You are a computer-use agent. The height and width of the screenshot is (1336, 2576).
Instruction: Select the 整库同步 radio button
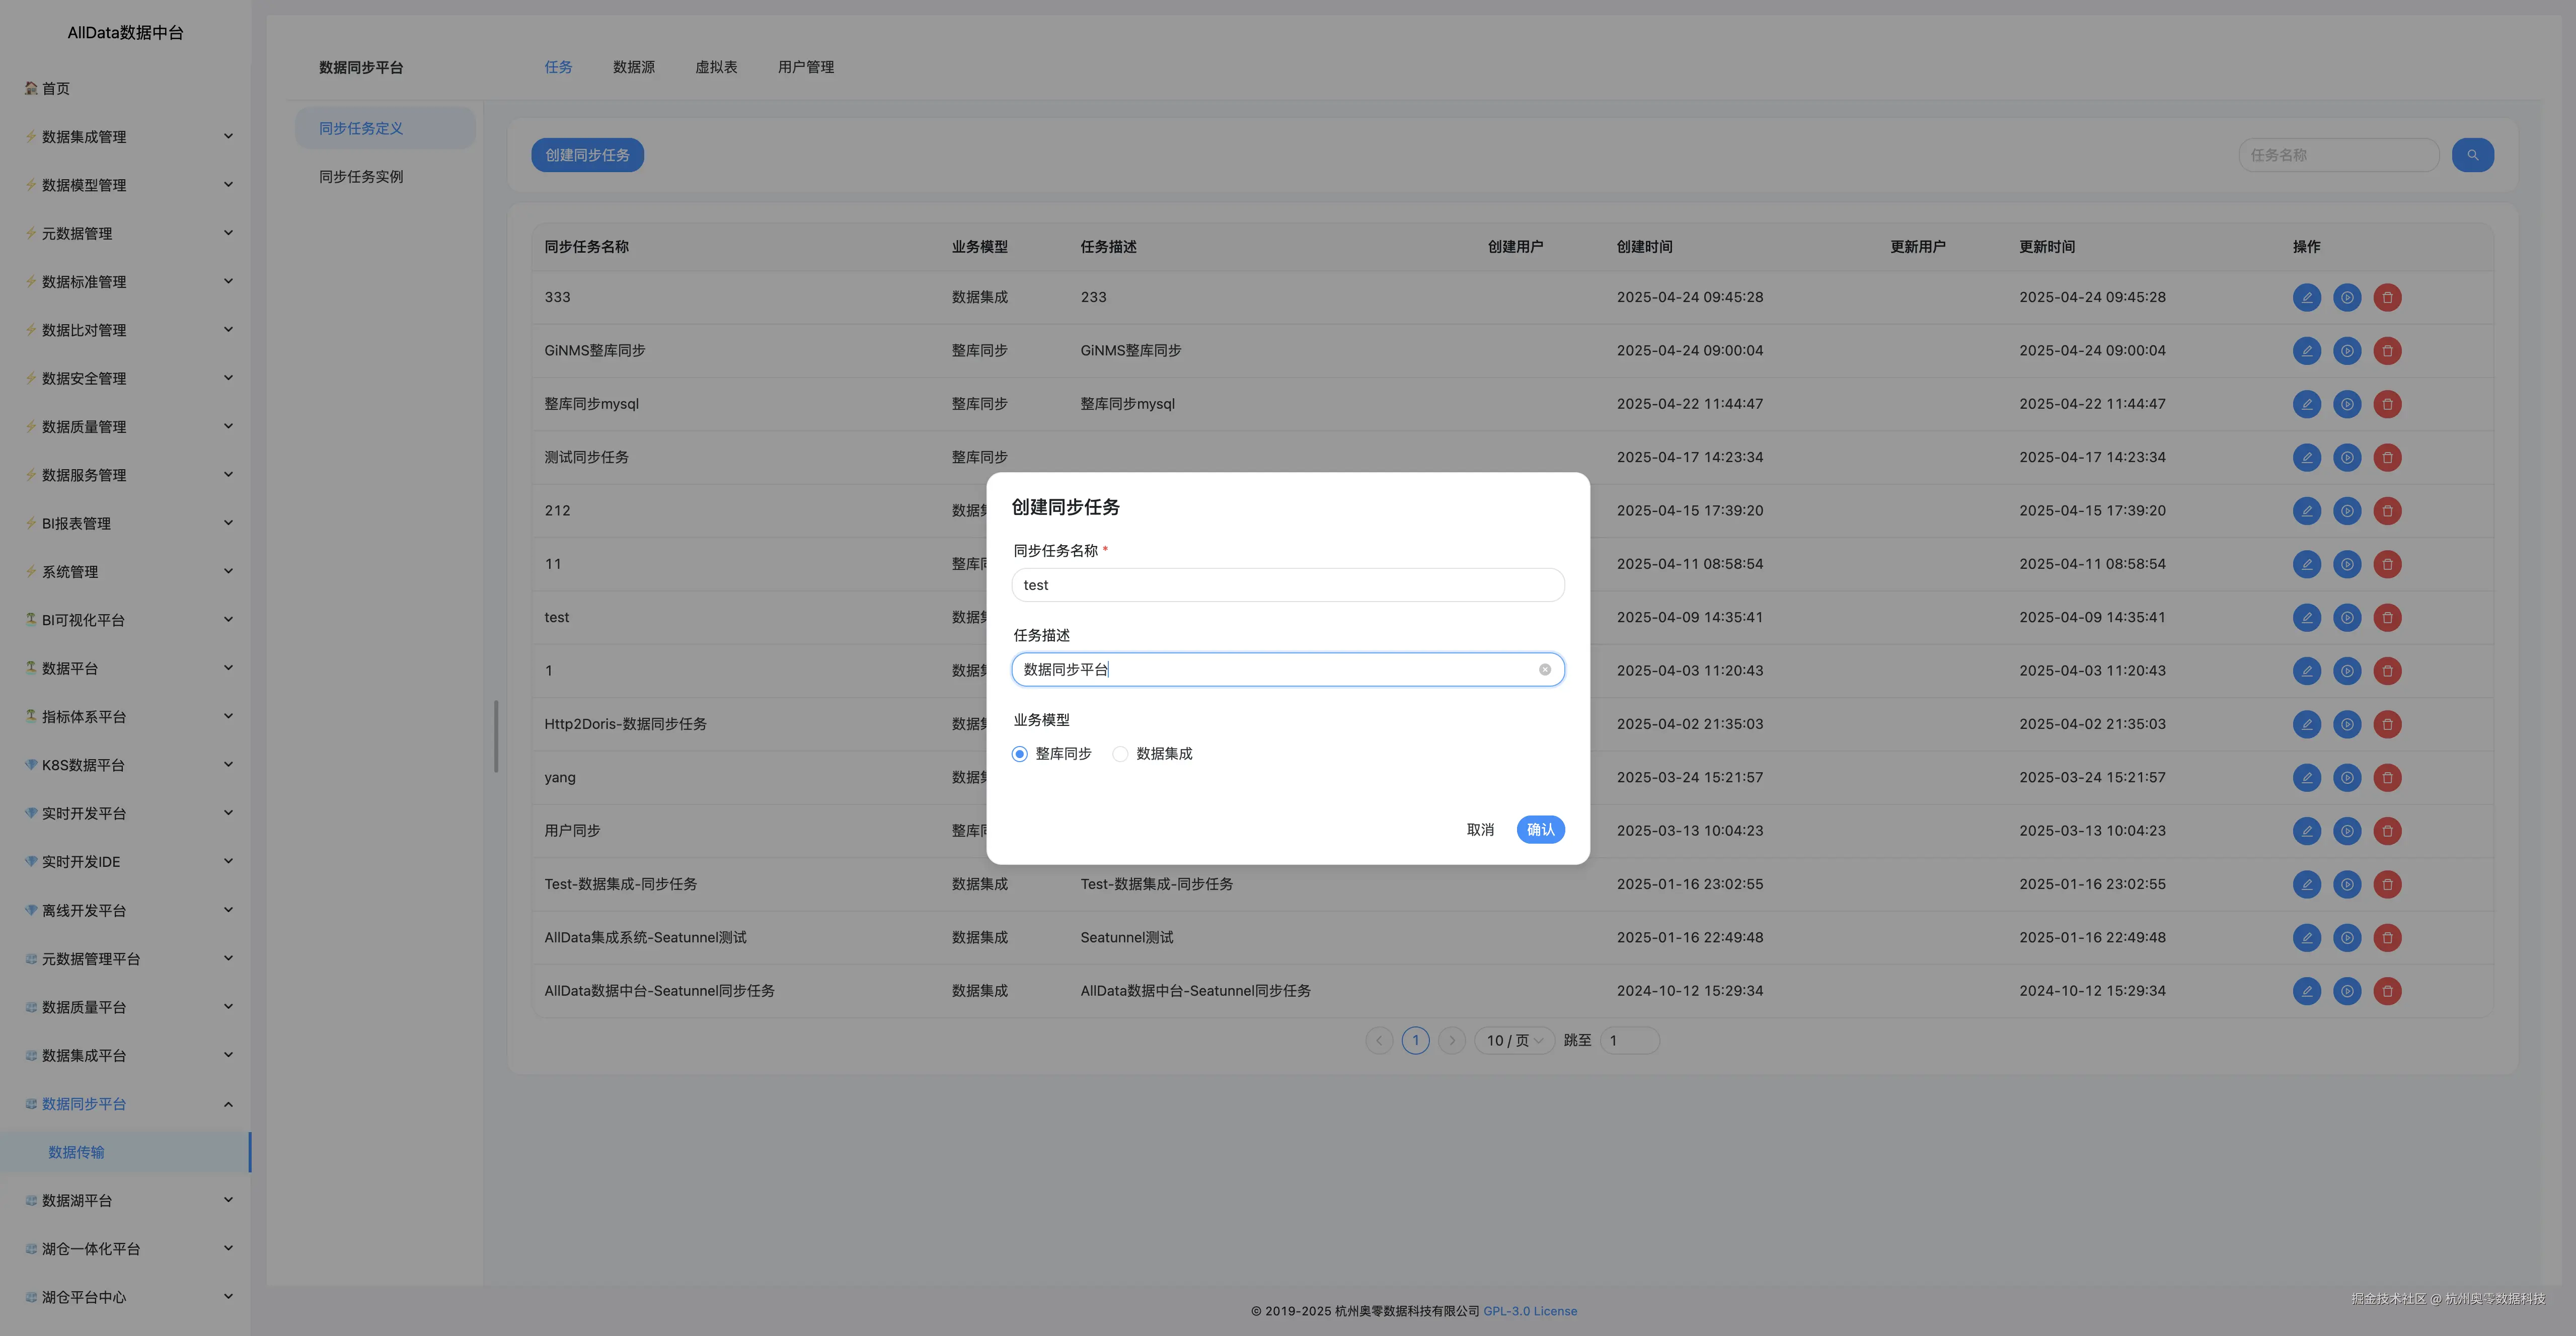coord(1019,754)
